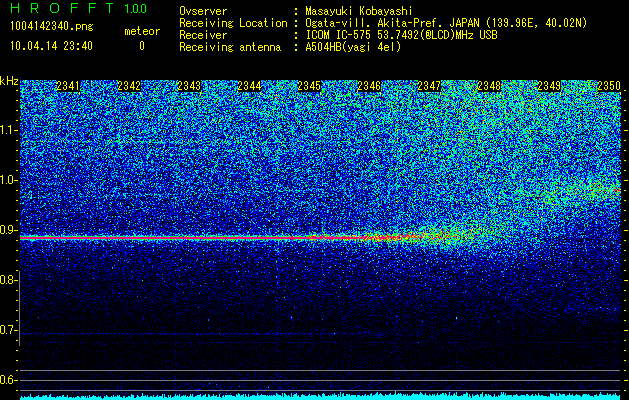
Task: Click the 0.8 kHz axis label
Action: click(8, 280)
